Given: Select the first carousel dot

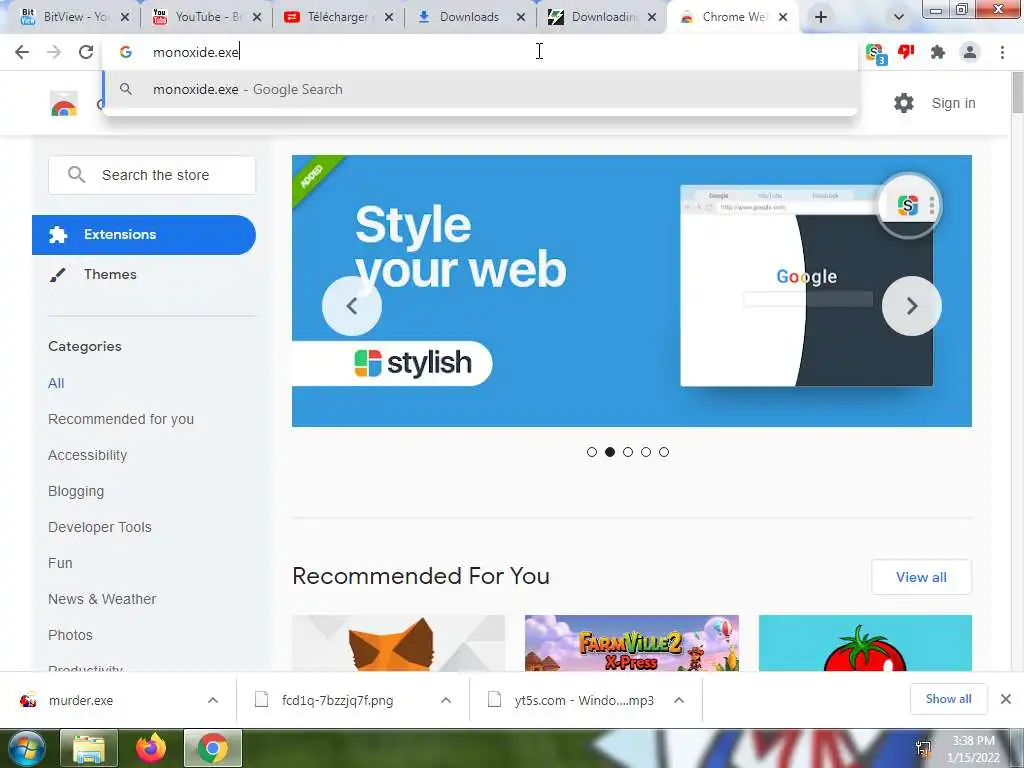Looking at the screenshot, I should click(592, 452).
